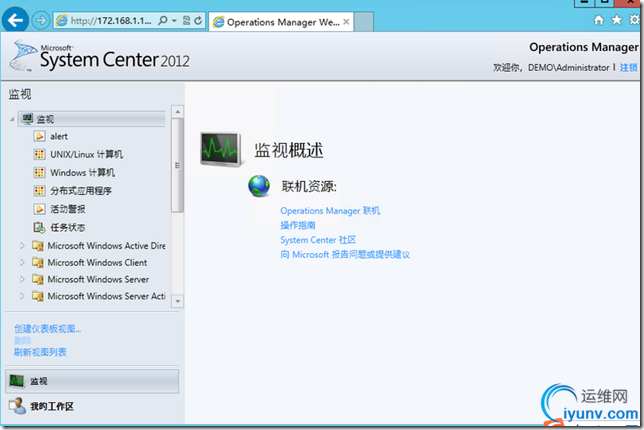Screen dimensions: 644x430
Task: Click the search magnifier in address bar
Action: pyautogui.click(x=163, y=21)
